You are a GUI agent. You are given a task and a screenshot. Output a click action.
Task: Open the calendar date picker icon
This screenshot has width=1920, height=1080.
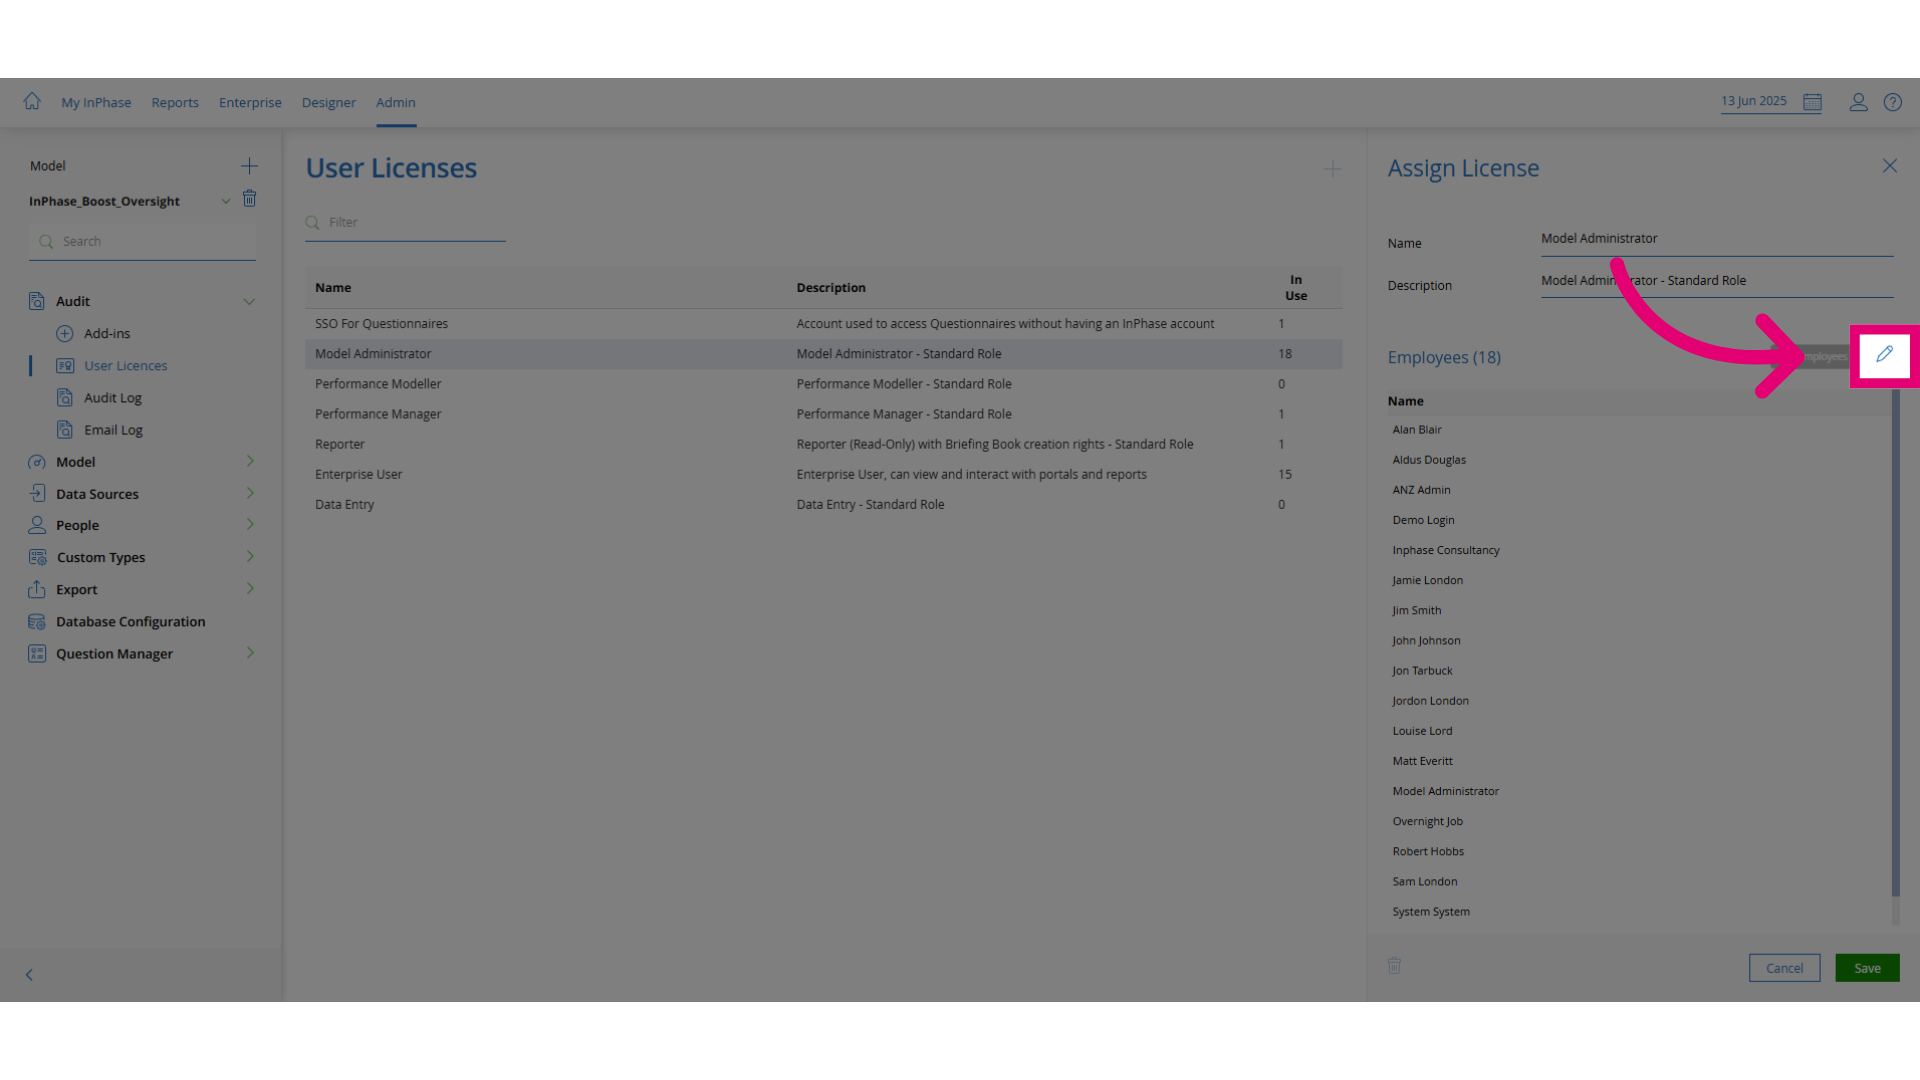[x=1812, y=102]
